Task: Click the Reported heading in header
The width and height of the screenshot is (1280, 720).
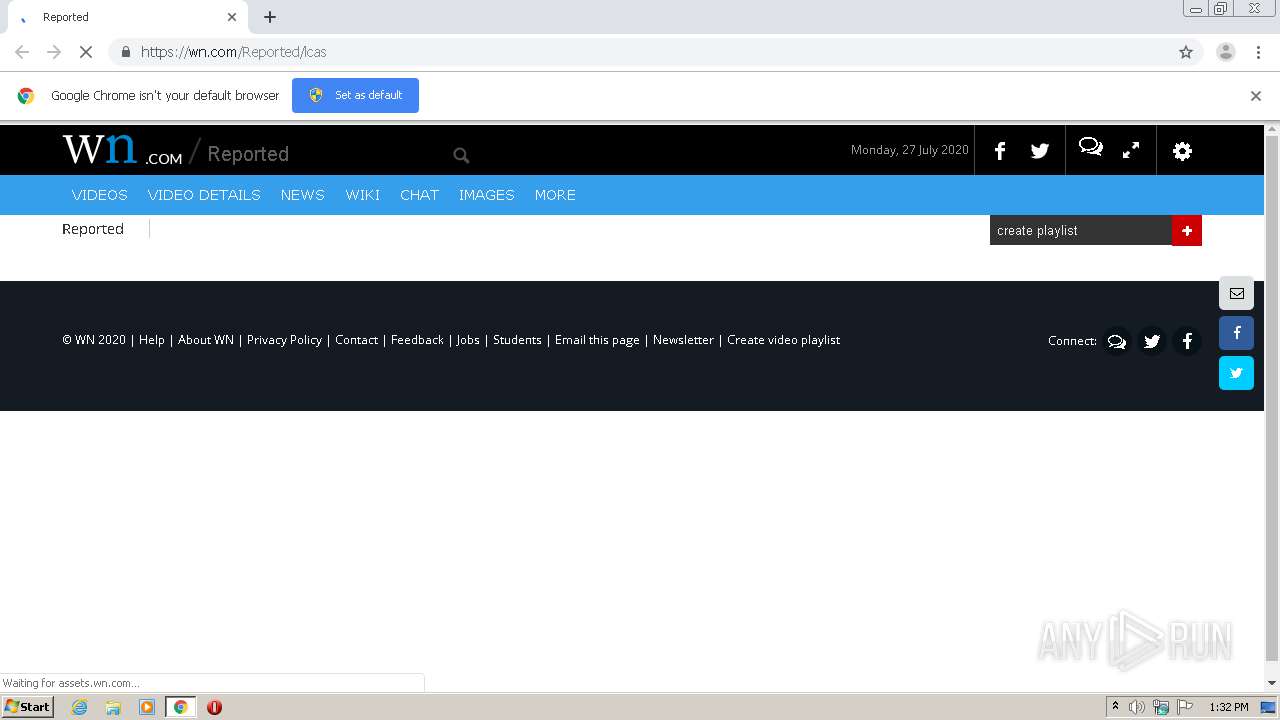Action: (x=248, y=154)
